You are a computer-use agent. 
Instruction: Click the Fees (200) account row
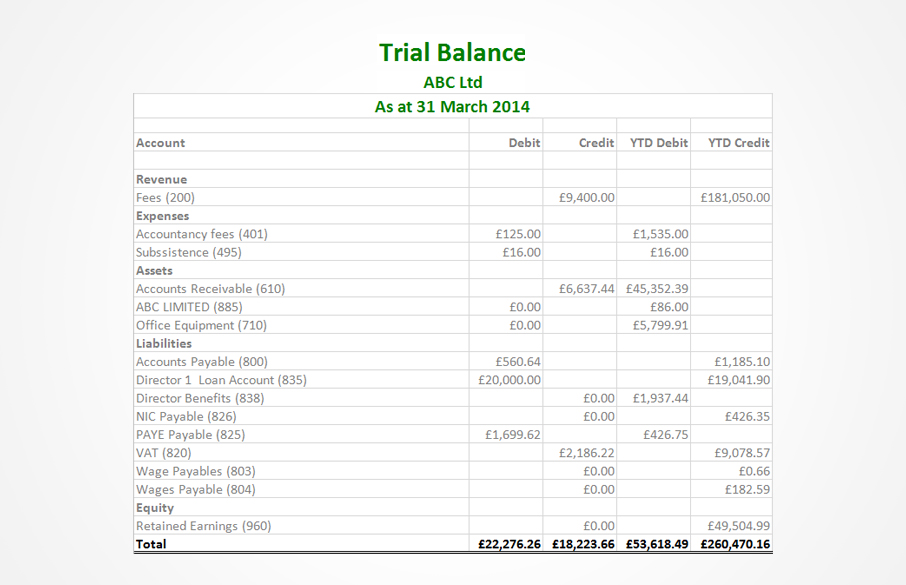pyautogui.click(x=166, y=198)
